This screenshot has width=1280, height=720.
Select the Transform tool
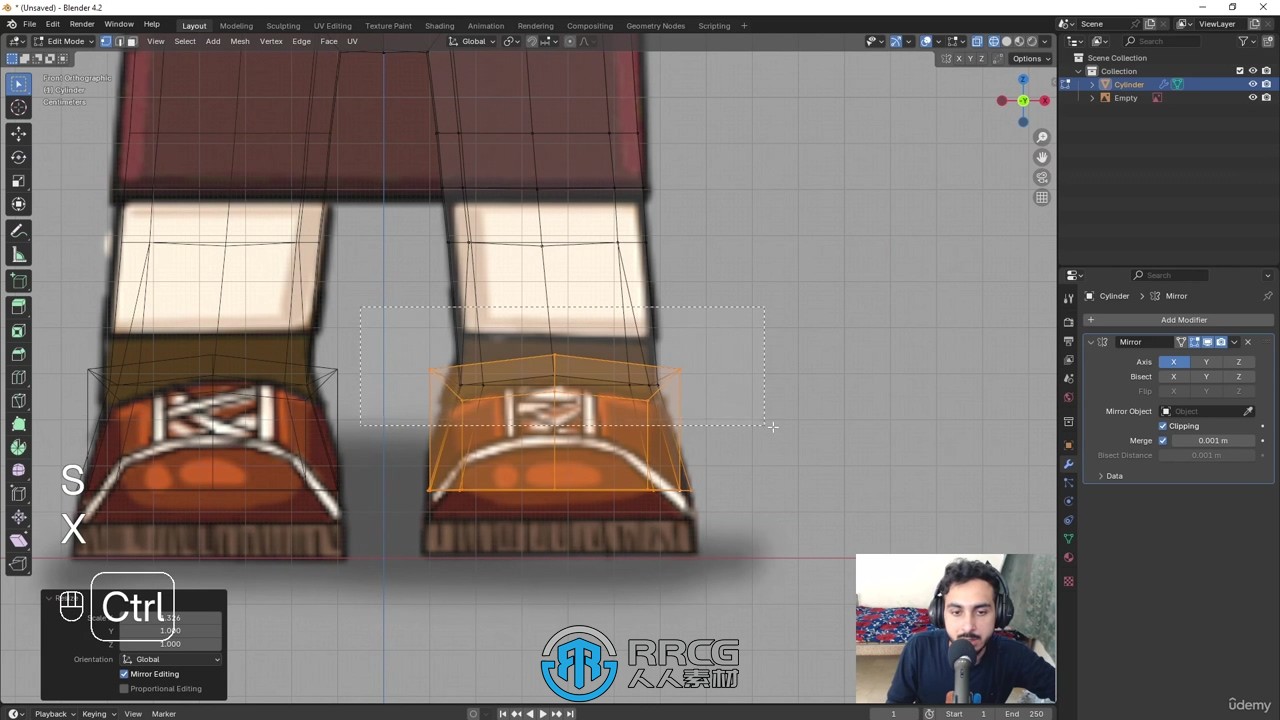coord(18,205)
